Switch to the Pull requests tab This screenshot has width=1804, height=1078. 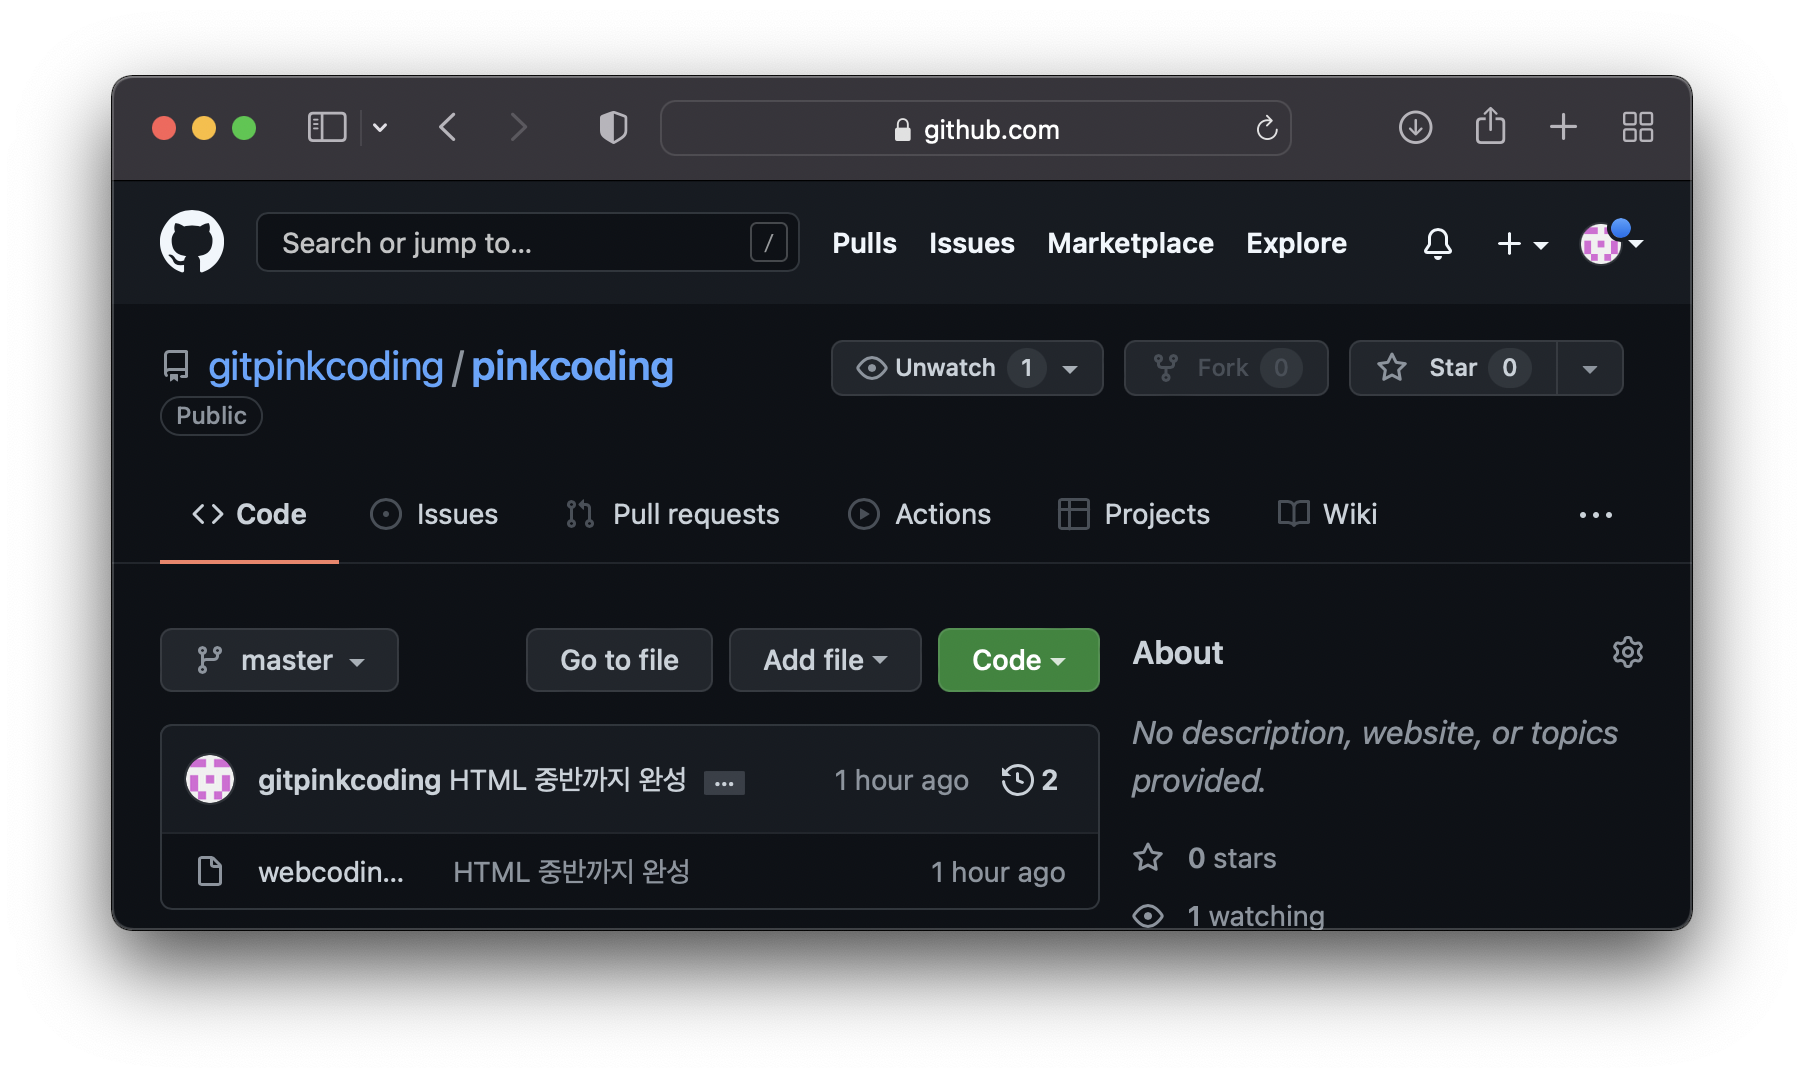pos(672,514)
